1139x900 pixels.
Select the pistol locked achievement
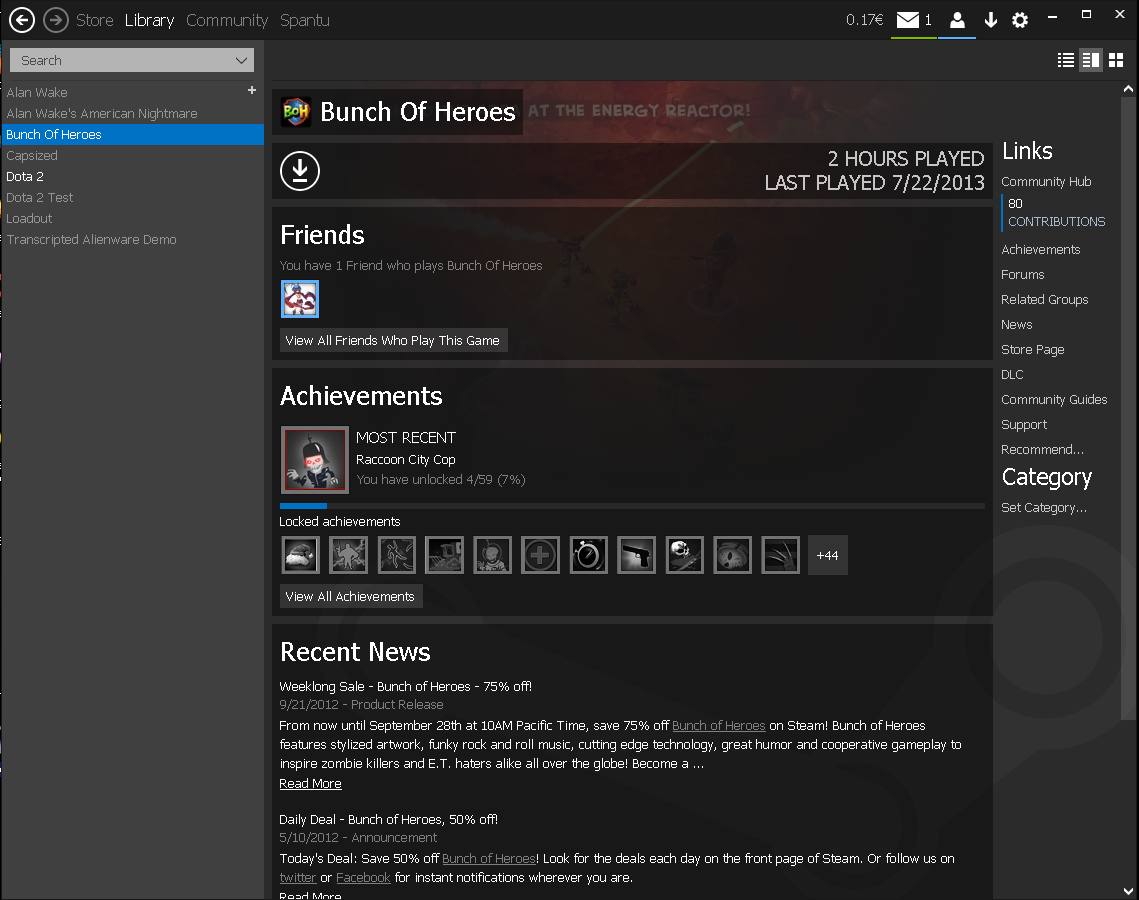[636, 556]
